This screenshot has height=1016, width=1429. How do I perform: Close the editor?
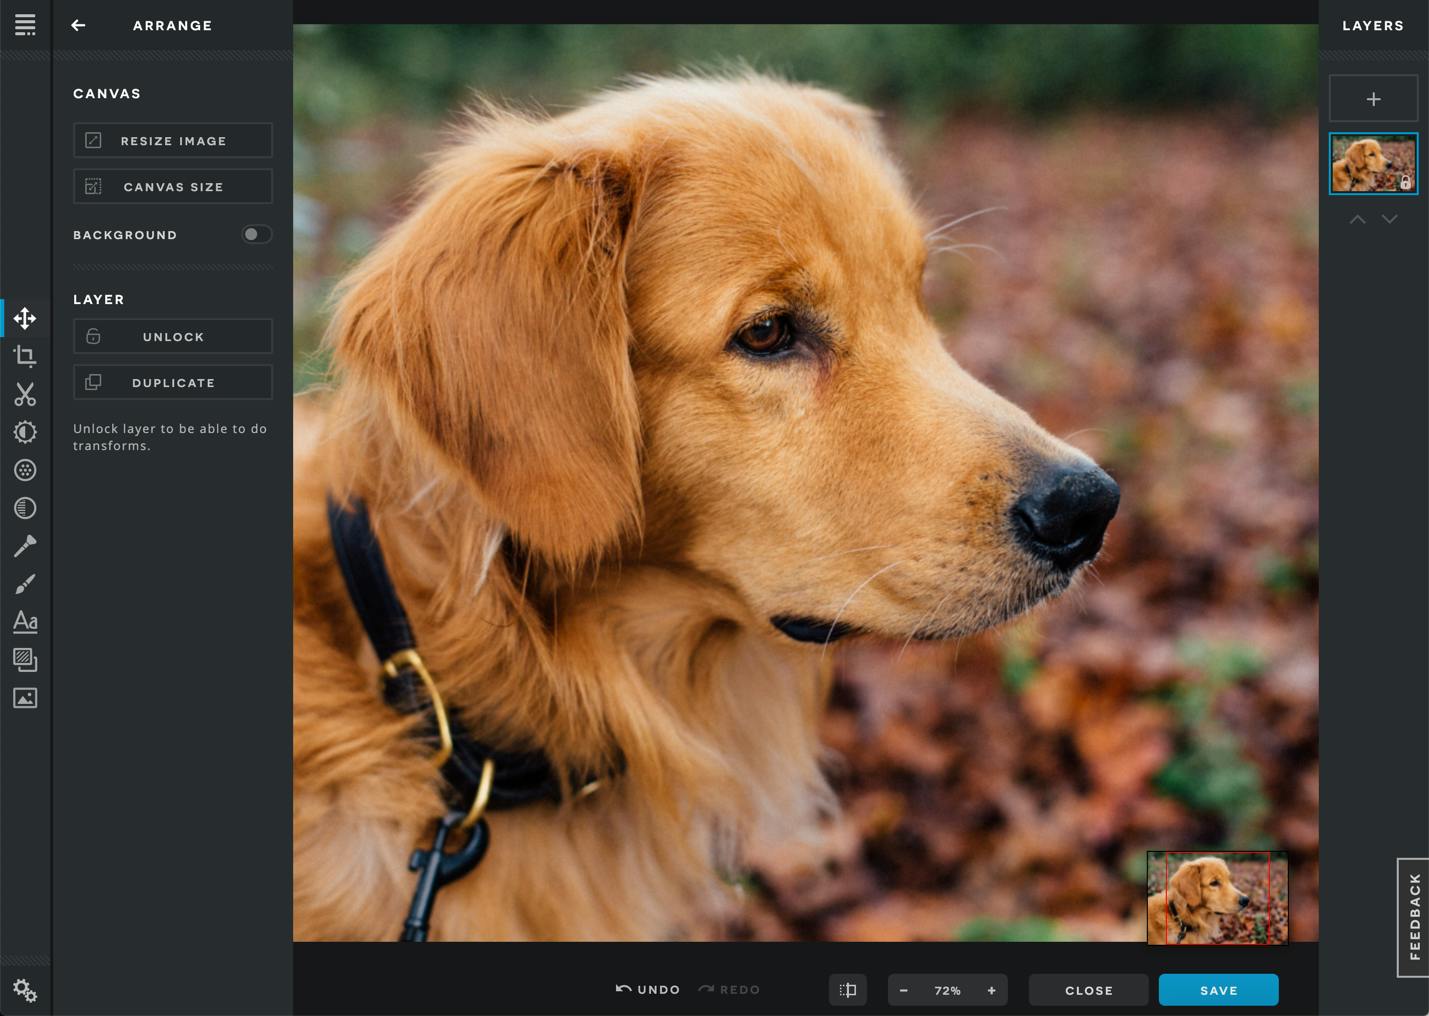coord(1089,990)
